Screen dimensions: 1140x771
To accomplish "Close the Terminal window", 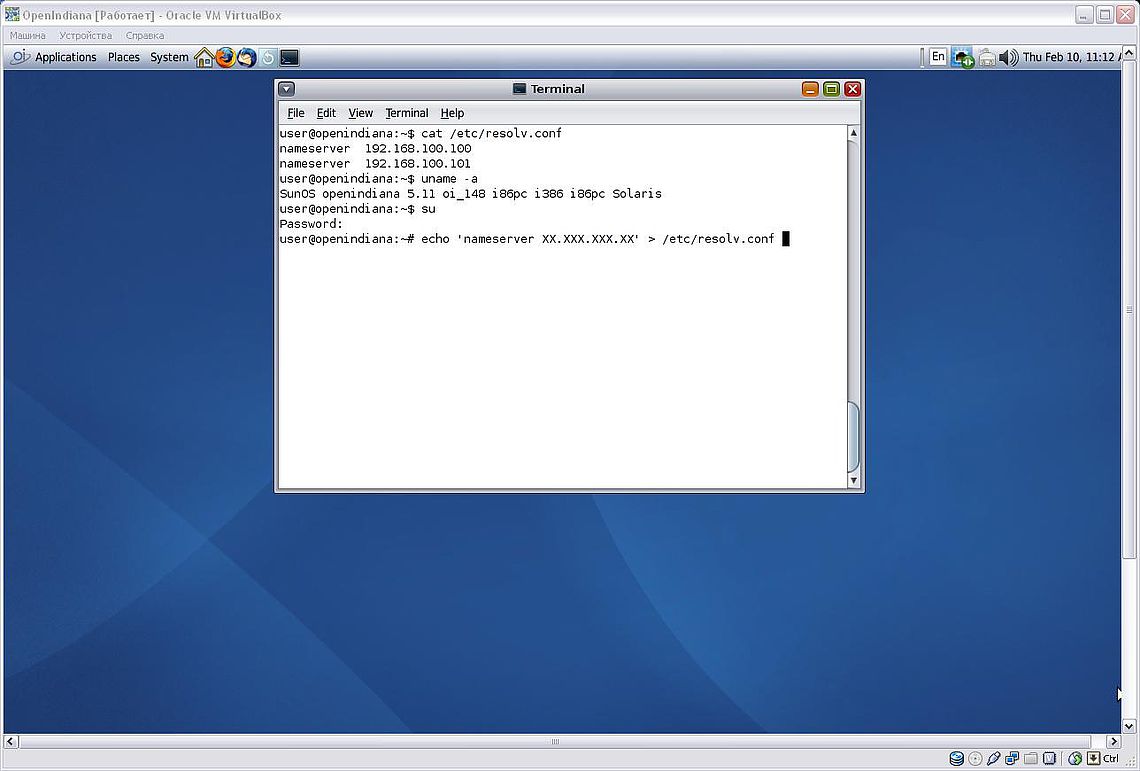I will (852, 89).
